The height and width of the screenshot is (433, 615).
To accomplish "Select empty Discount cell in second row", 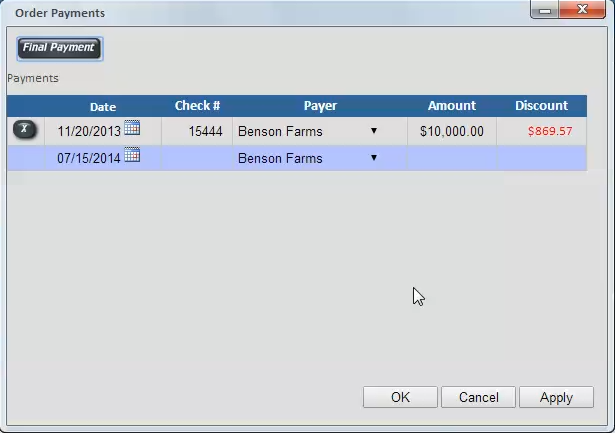I will 541,158.
